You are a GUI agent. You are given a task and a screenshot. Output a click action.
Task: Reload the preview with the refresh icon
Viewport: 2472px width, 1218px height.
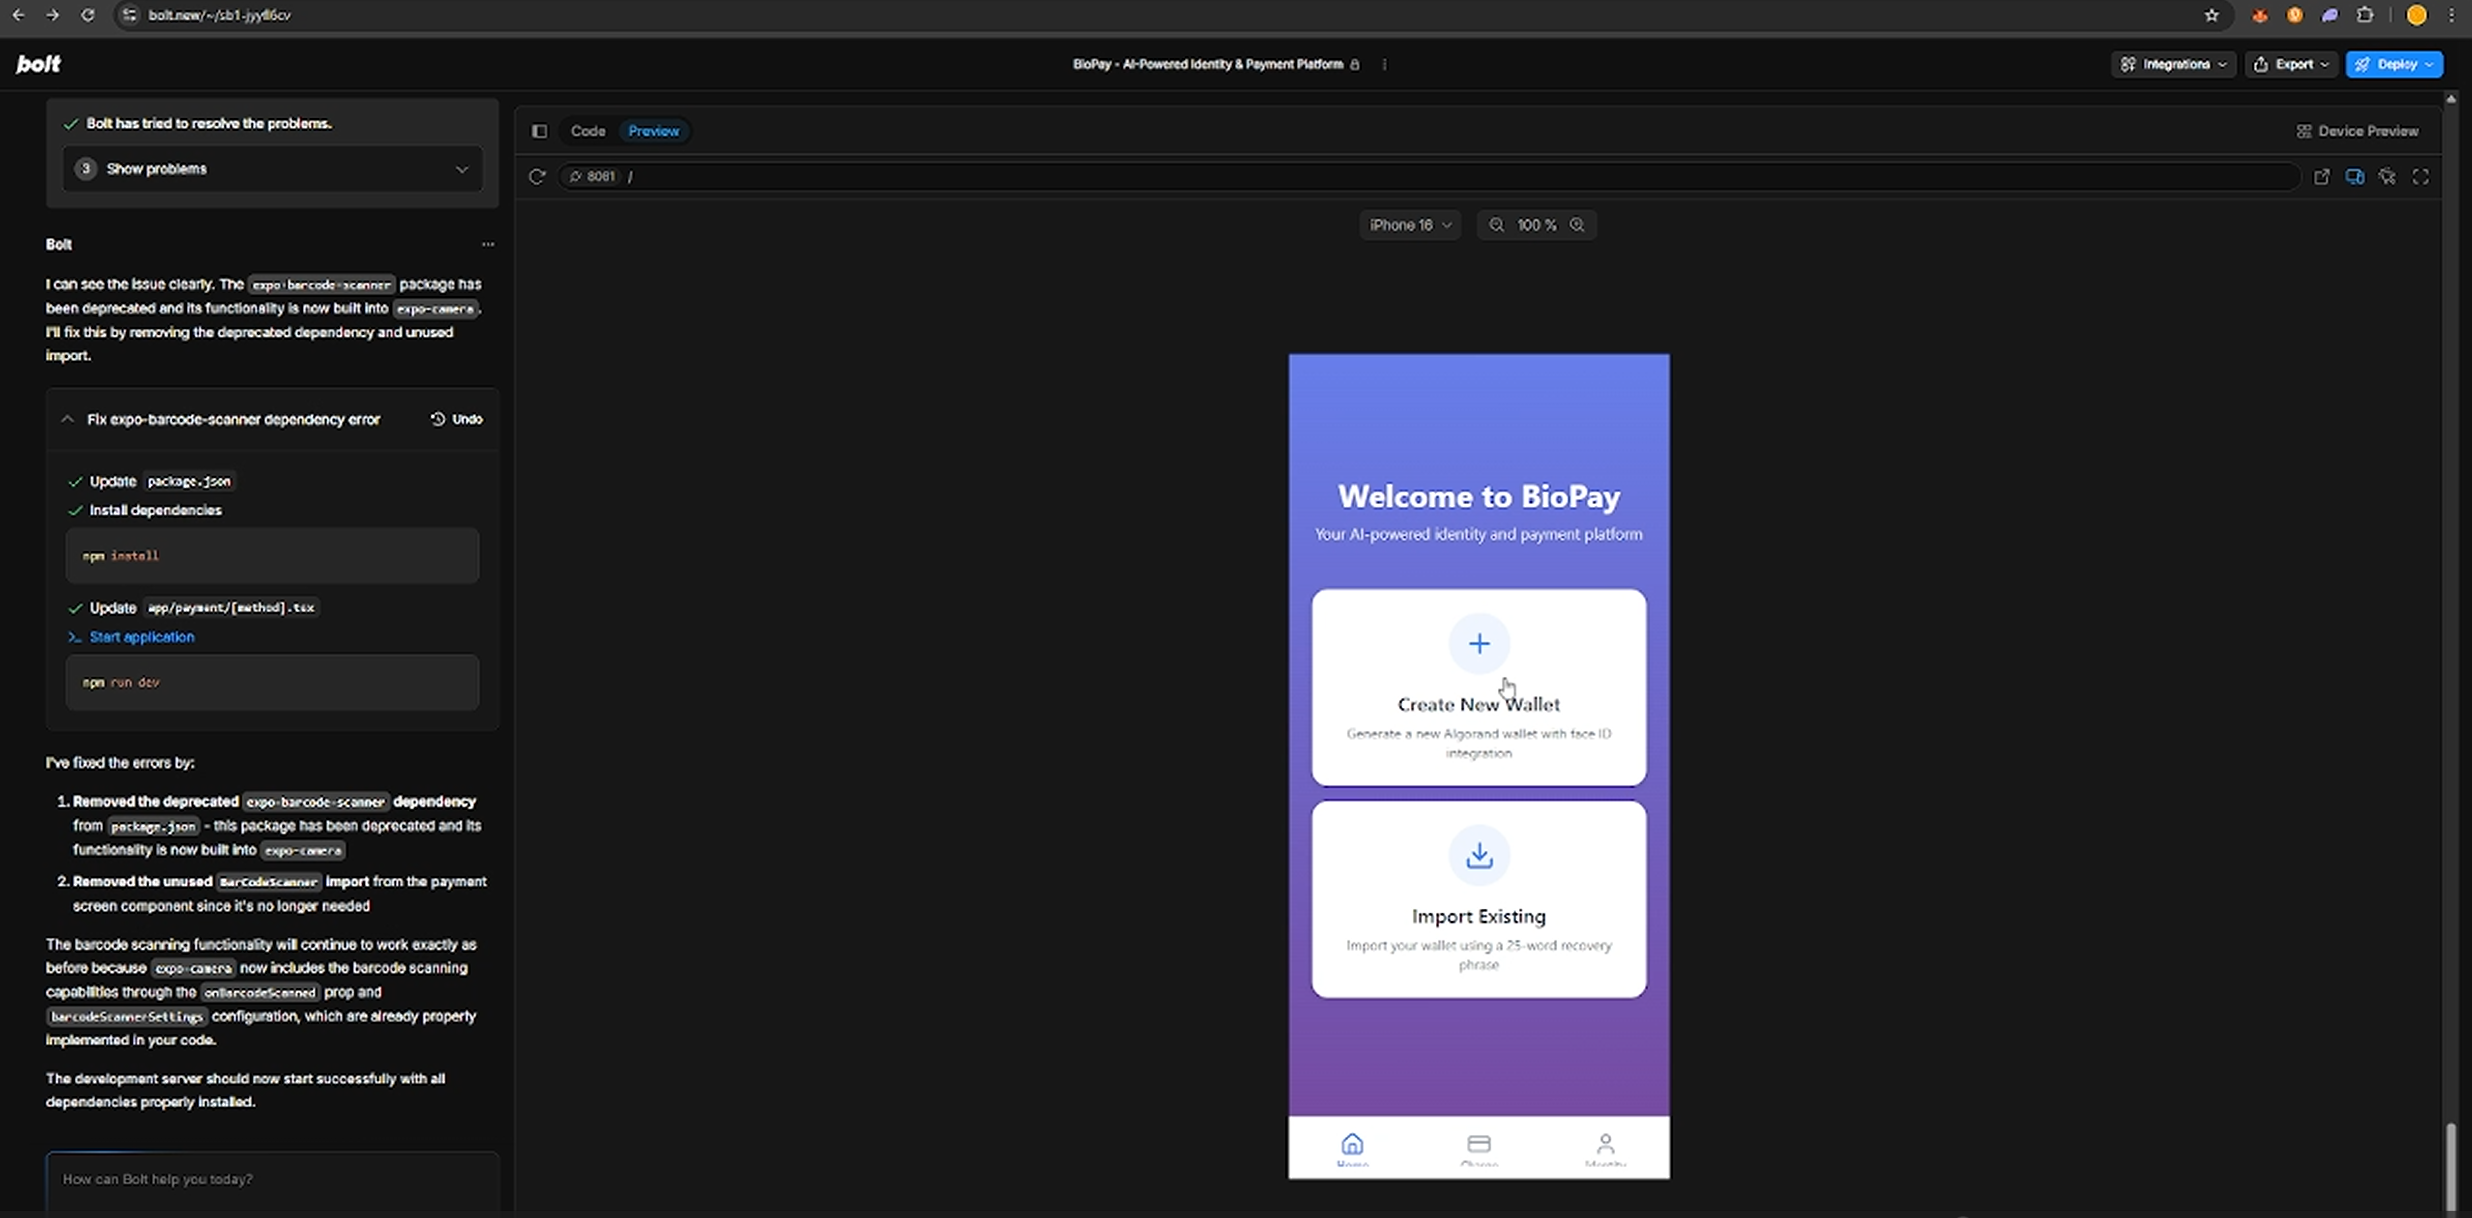coord(537,177)
